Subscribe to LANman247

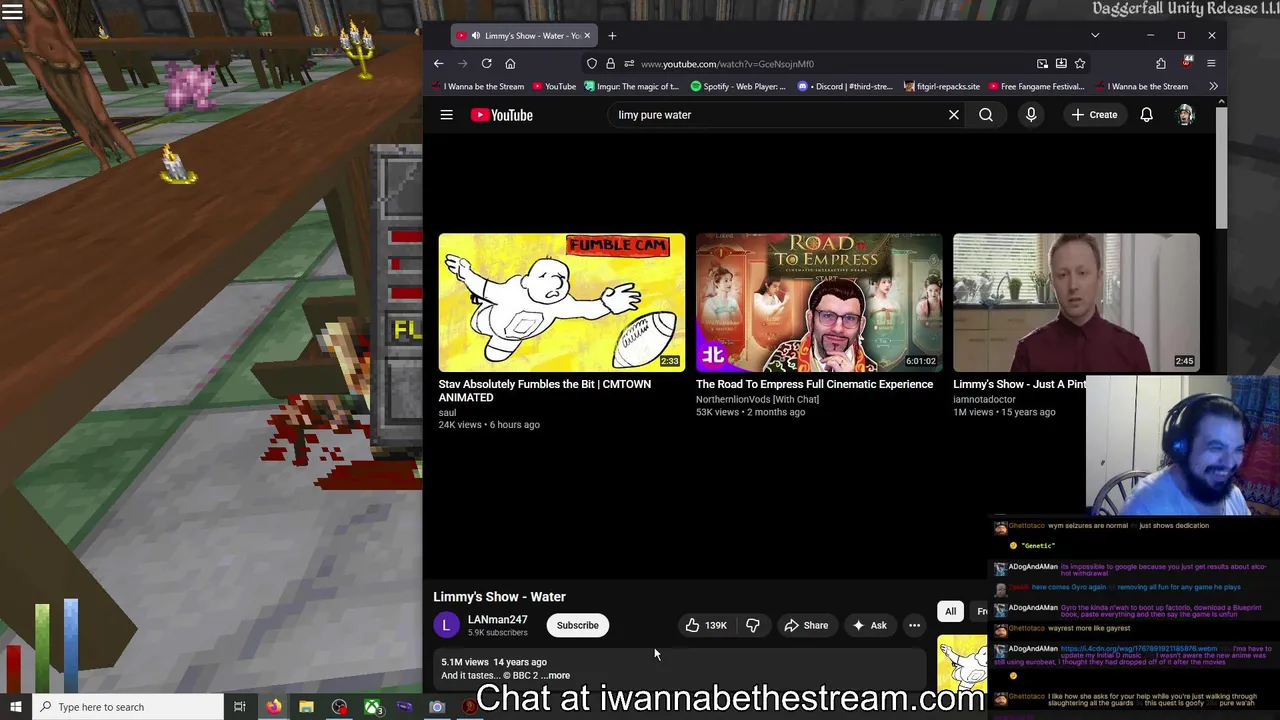pos(578,626)
